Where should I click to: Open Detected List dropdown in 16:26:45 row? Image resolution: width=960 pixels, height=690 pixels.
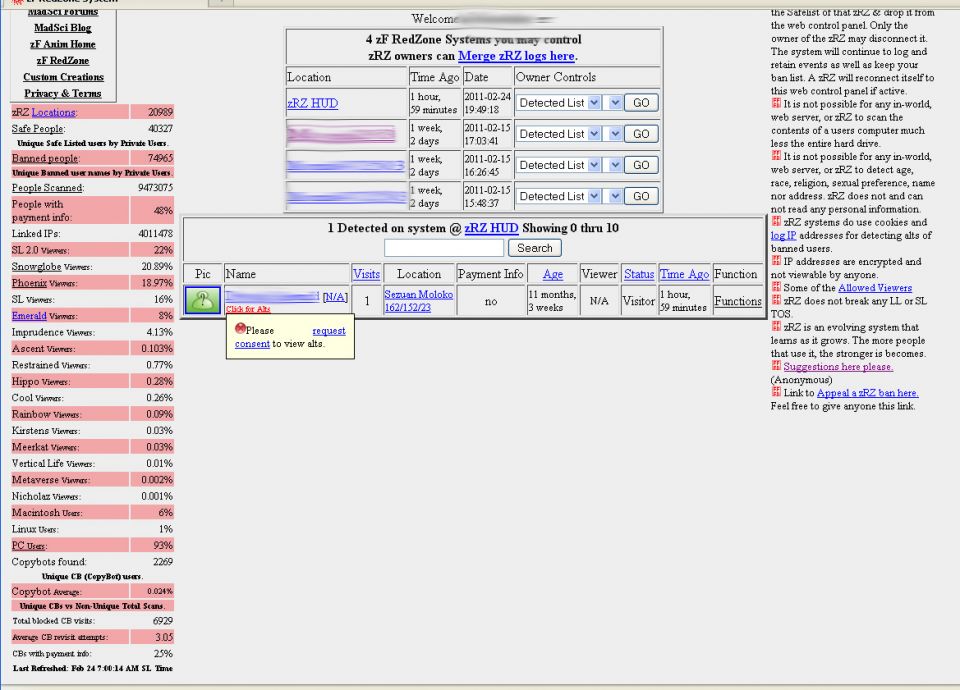tap(558, 165)
